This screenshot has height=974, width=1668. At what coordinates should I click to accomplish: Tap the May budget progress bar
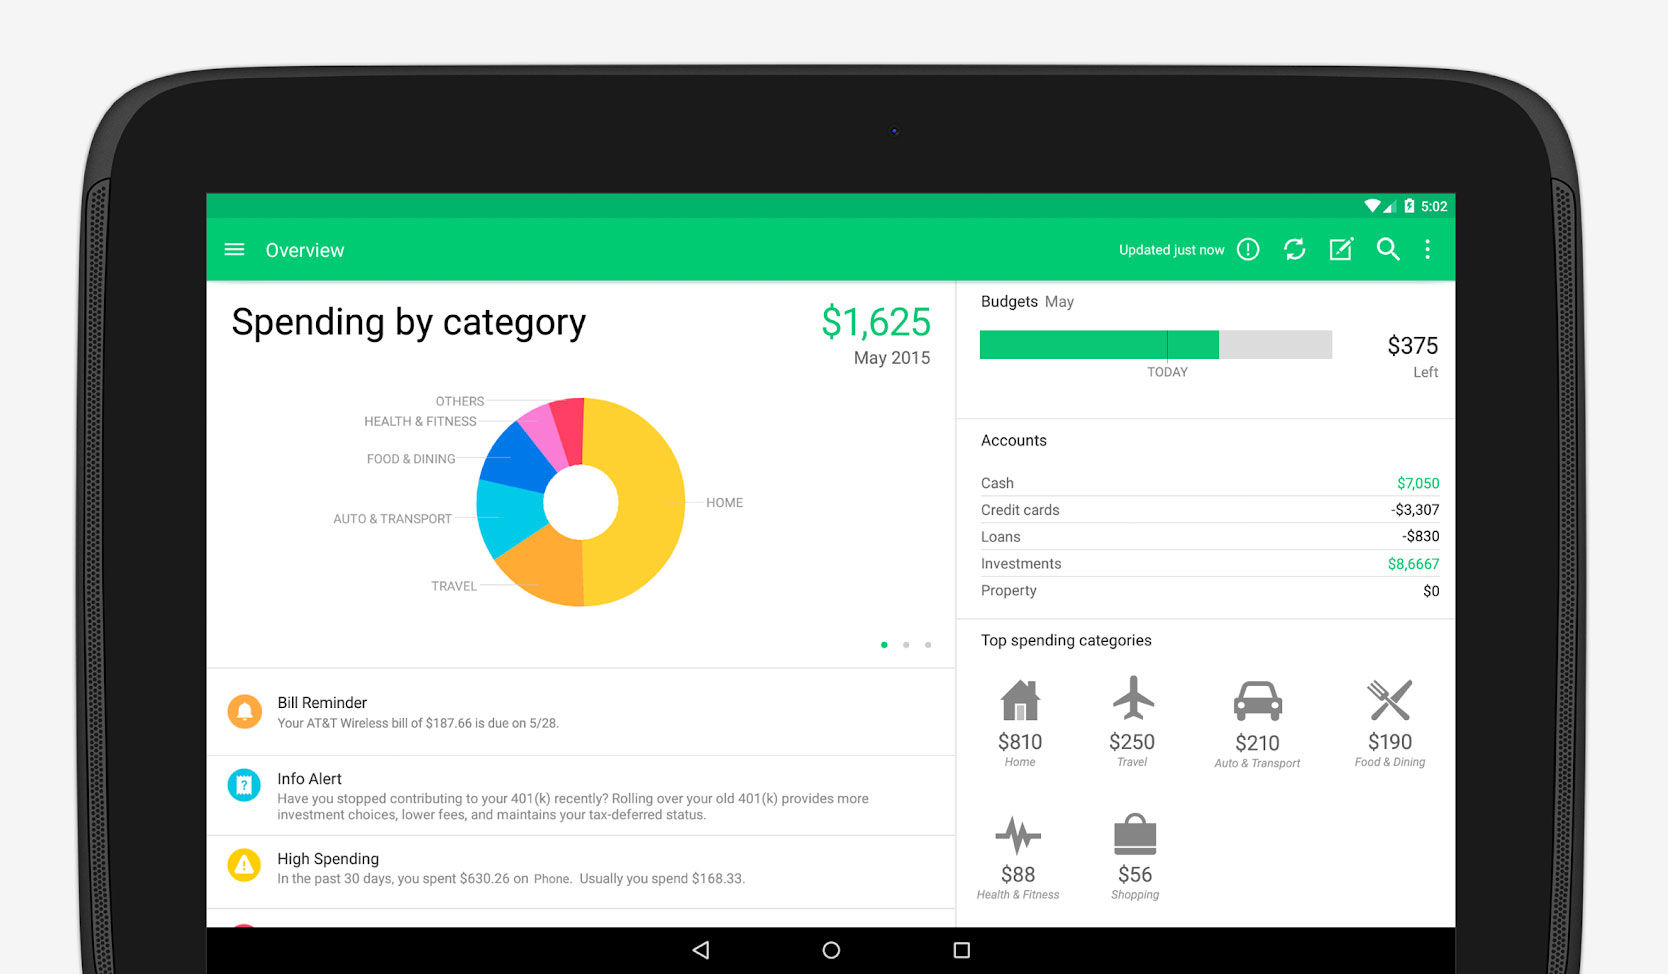pos(1155,345)
